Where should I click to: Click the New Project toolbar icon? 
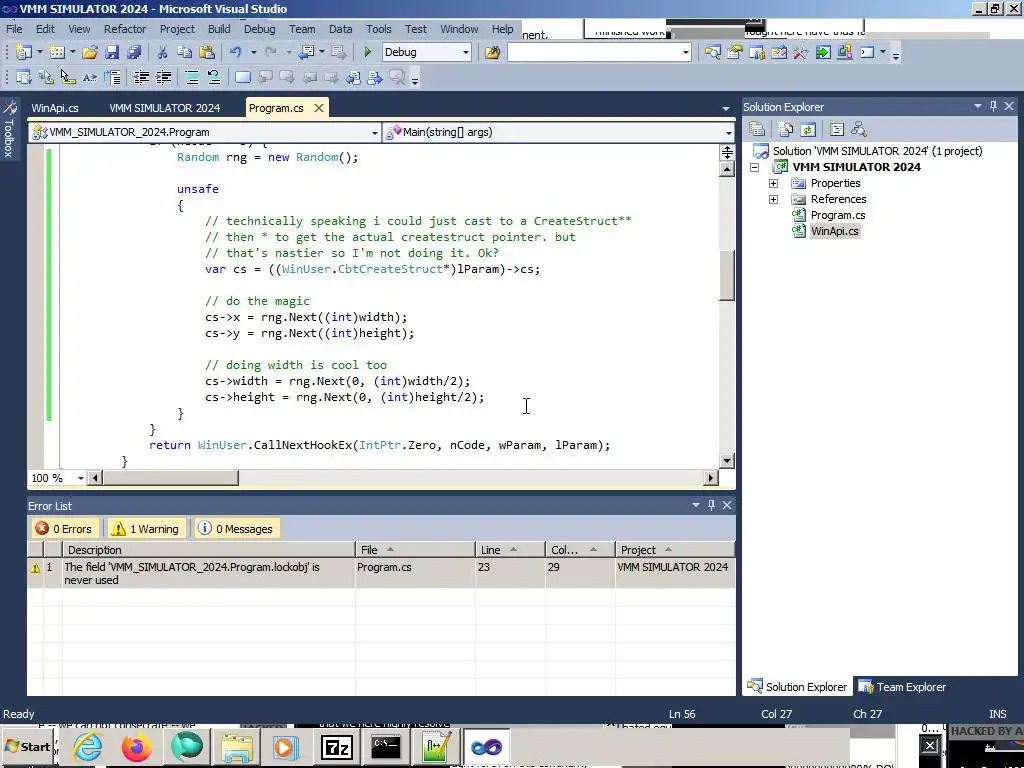pos(24,52)
